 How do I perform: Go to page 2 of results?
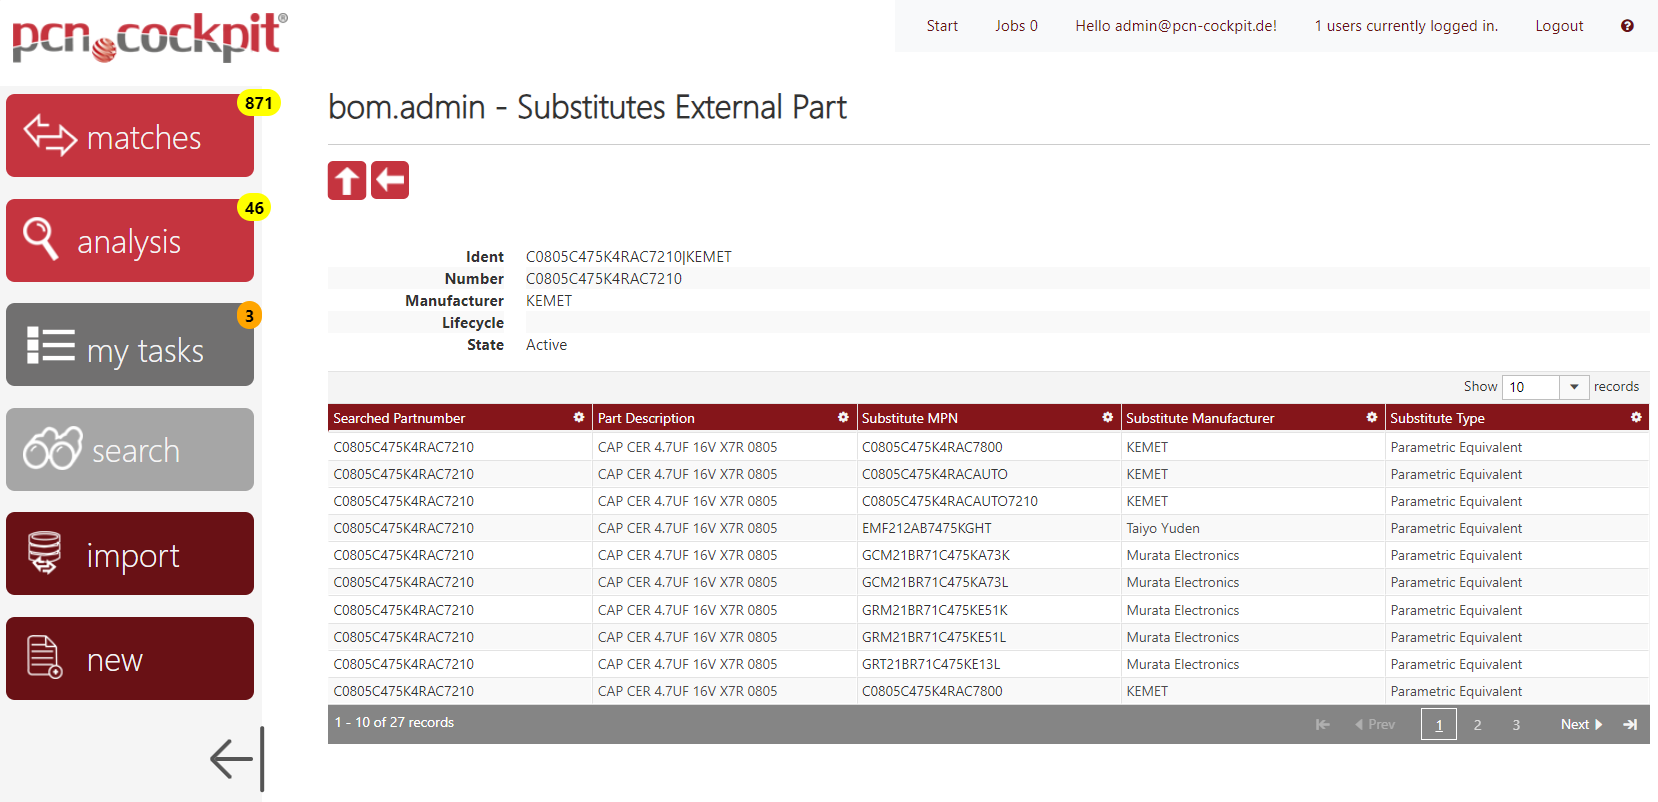click(x=1477, y=725)
